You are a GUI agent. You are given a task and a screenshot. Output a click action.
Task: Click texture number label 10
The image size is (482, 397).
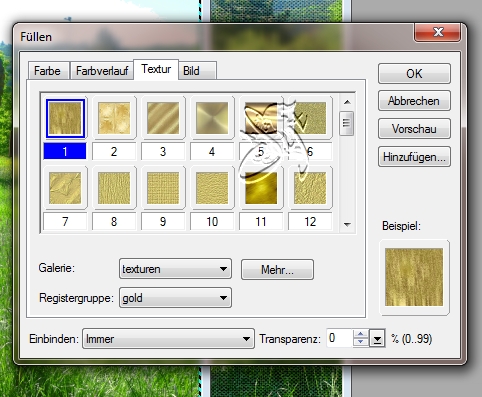click(212, 222)
